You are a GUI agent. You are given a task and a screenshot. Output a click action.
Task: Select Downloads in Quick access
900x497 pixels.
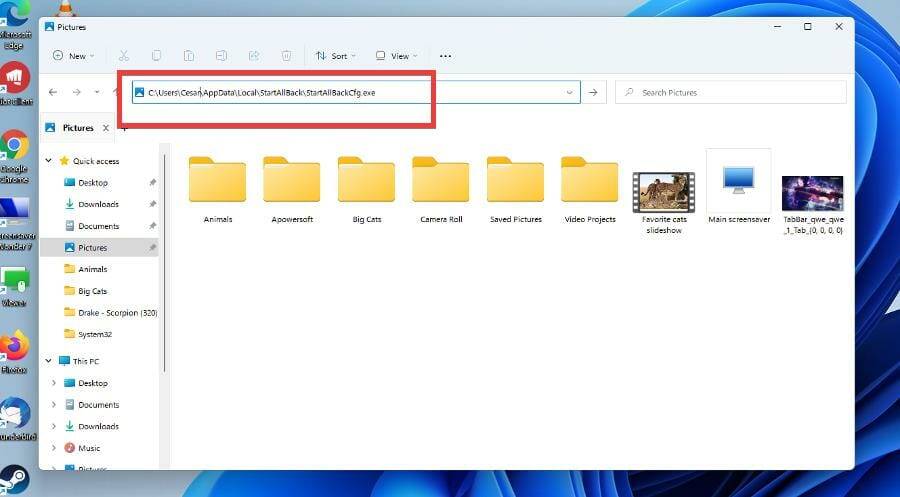(99, 204)
